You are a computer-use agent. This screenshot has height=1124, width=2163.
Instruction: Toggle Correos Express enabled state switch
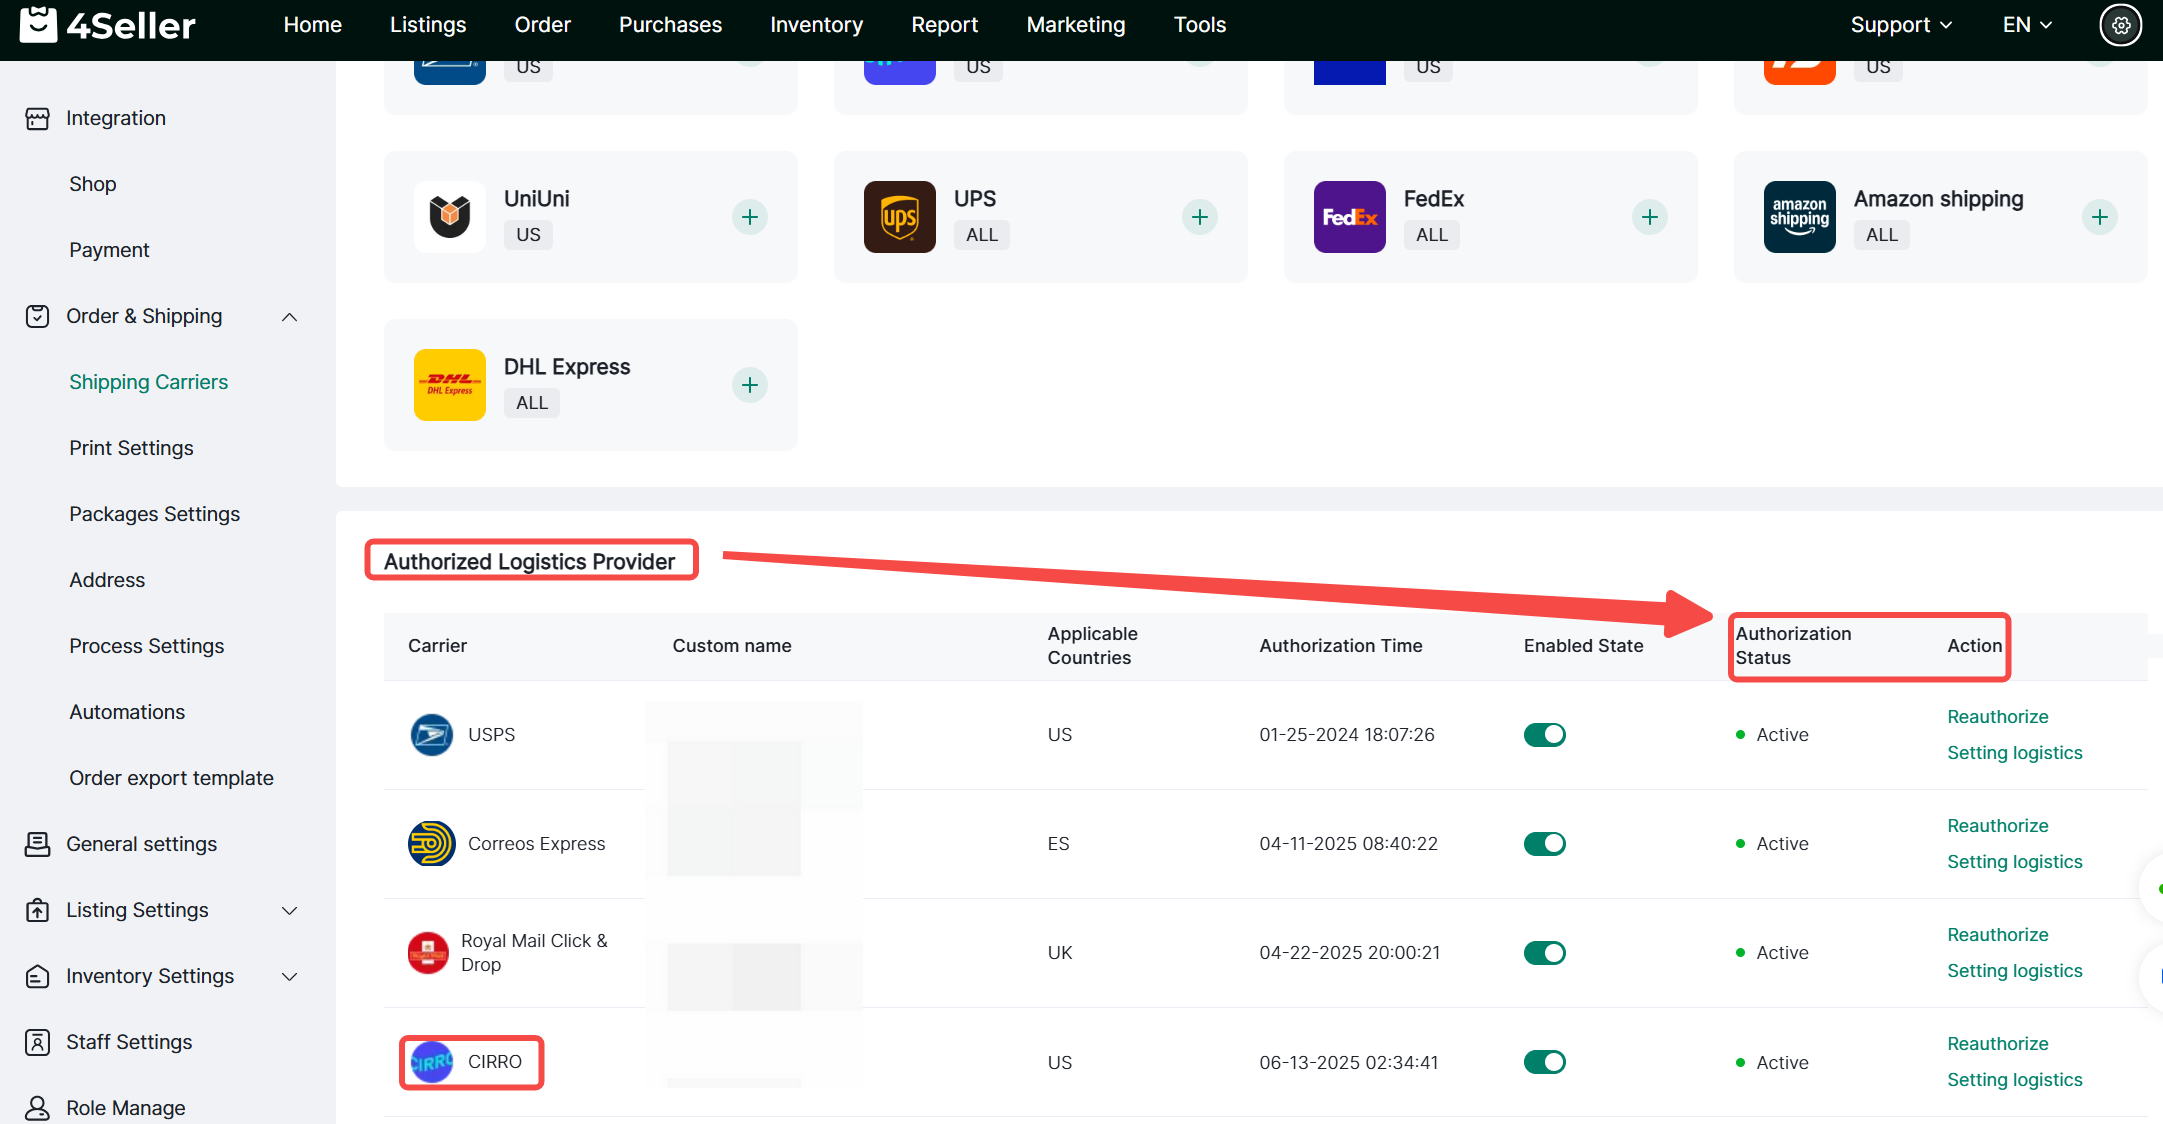[x=1544, y=844]
